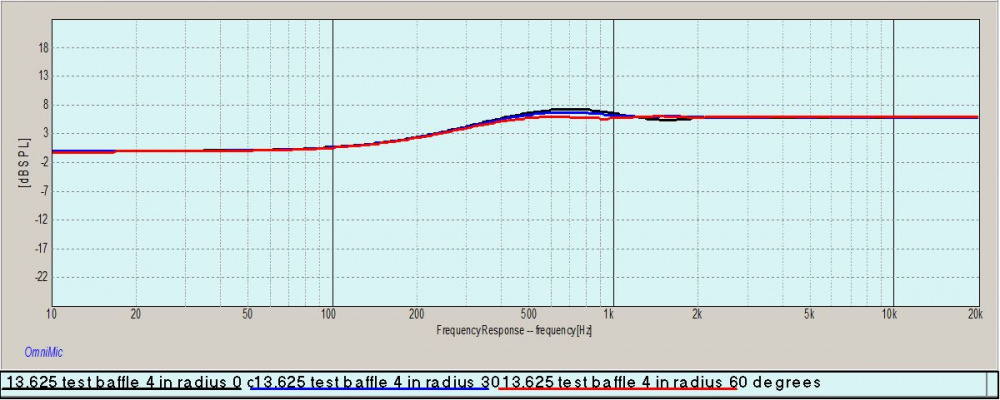Image resolution: width=1000 pixels, height=400 pixels.
Task: Click the 5k frequency axis label
Action: click(x=808, y=314)
